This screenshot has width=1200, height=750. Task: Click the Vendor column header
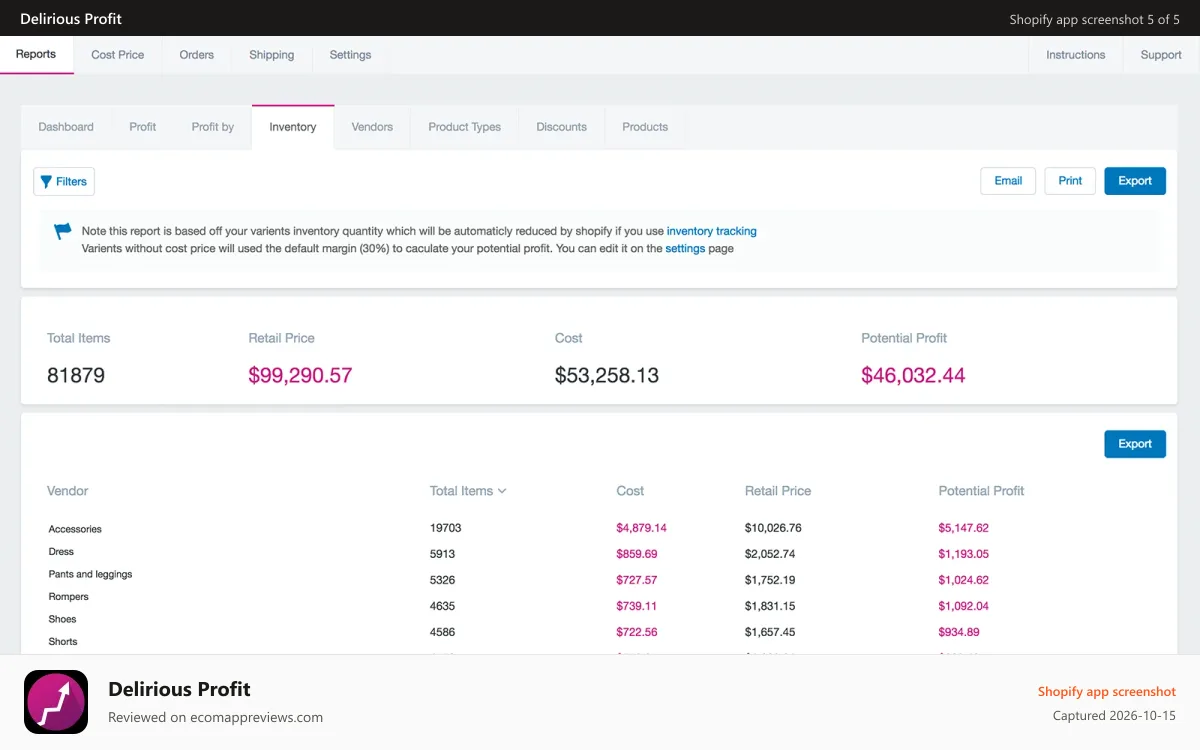pyautogui.click(x=68, y=491)
